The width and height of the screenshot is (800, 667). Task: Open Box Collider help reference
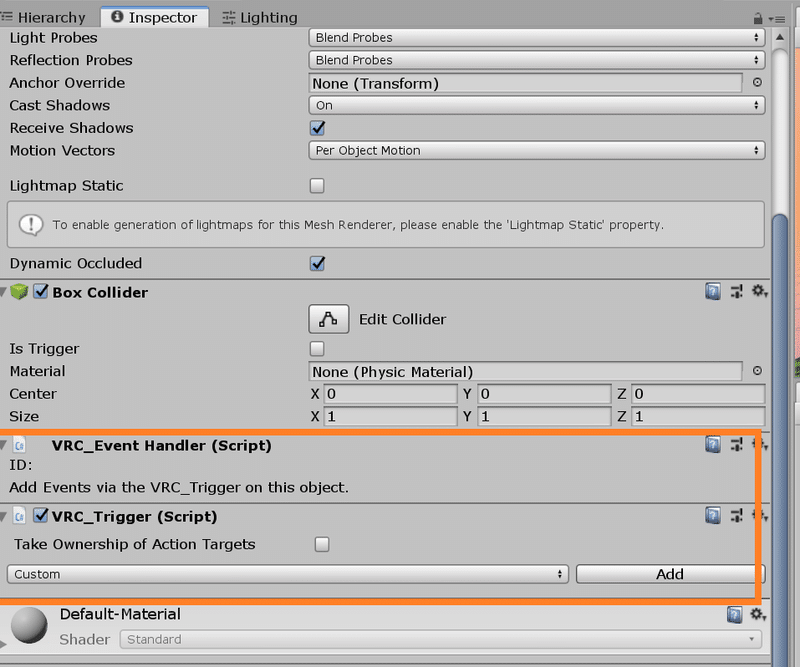(712, 291)
